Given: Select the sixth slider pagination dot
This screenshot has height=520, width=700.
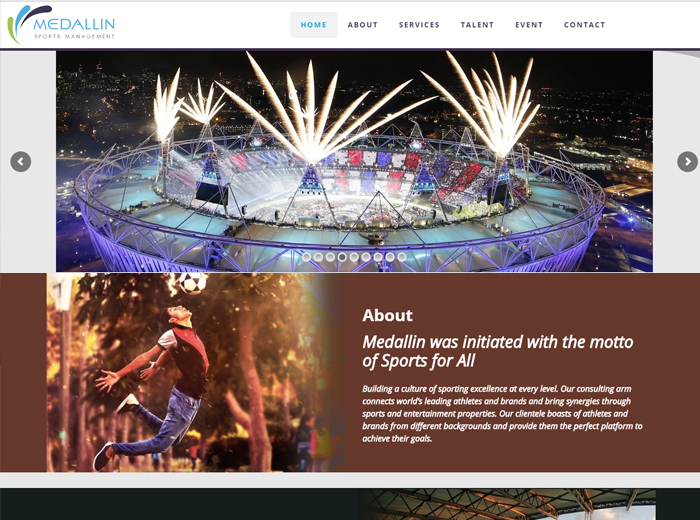Looking at the screenshot, I should point(366,257).
